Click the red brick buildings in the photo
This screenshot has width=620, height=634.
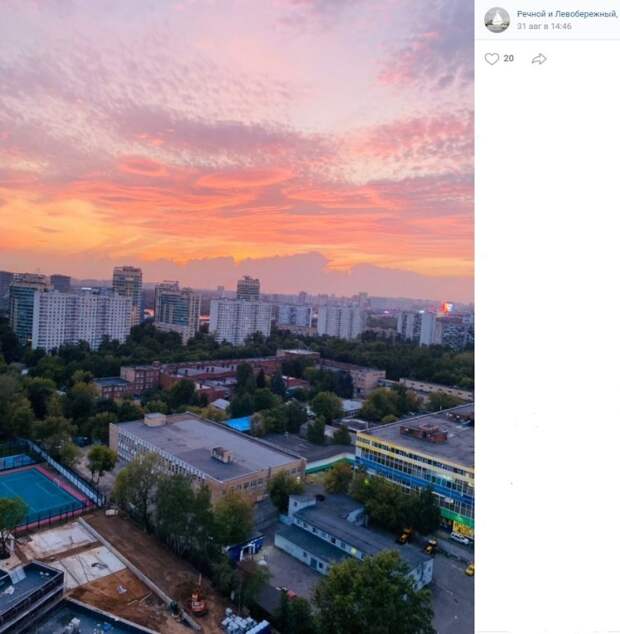194,376
